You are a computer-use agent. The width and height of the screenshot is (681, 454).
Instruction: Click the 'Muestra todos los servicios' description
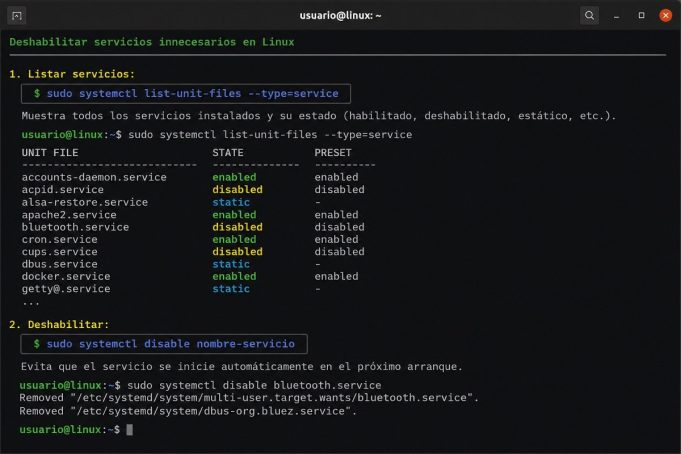point(319,116)
